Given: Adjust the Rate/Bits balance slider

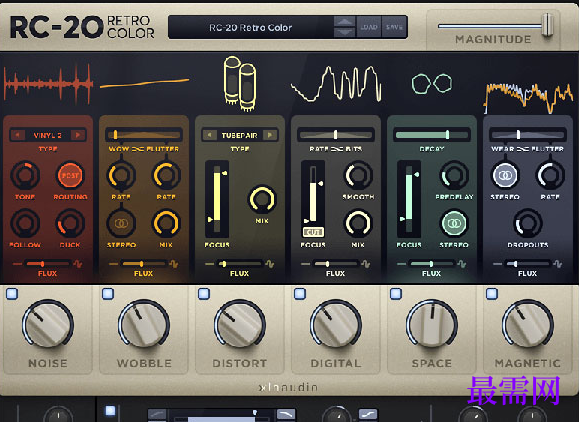Looking at the screenshot, I should pos(336,134).
